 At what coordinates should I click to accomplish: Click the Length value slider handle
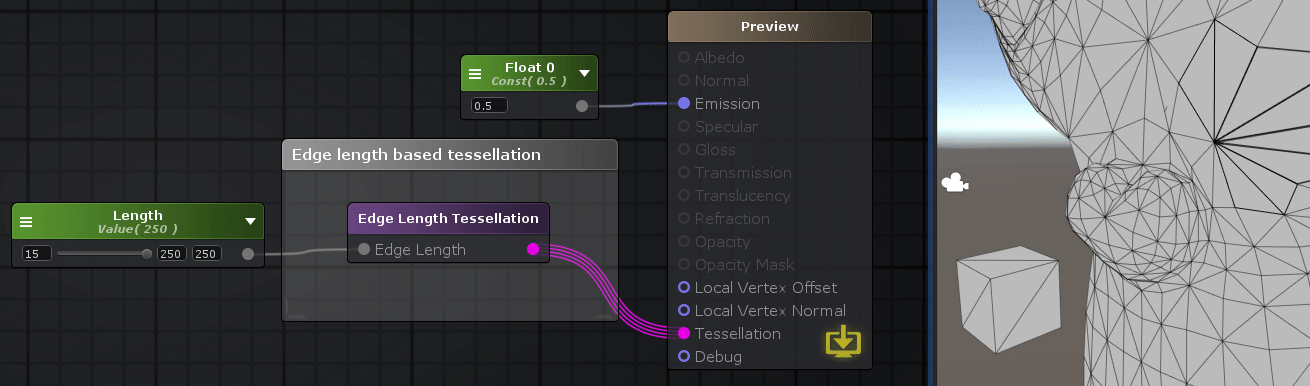click(147, 254)
